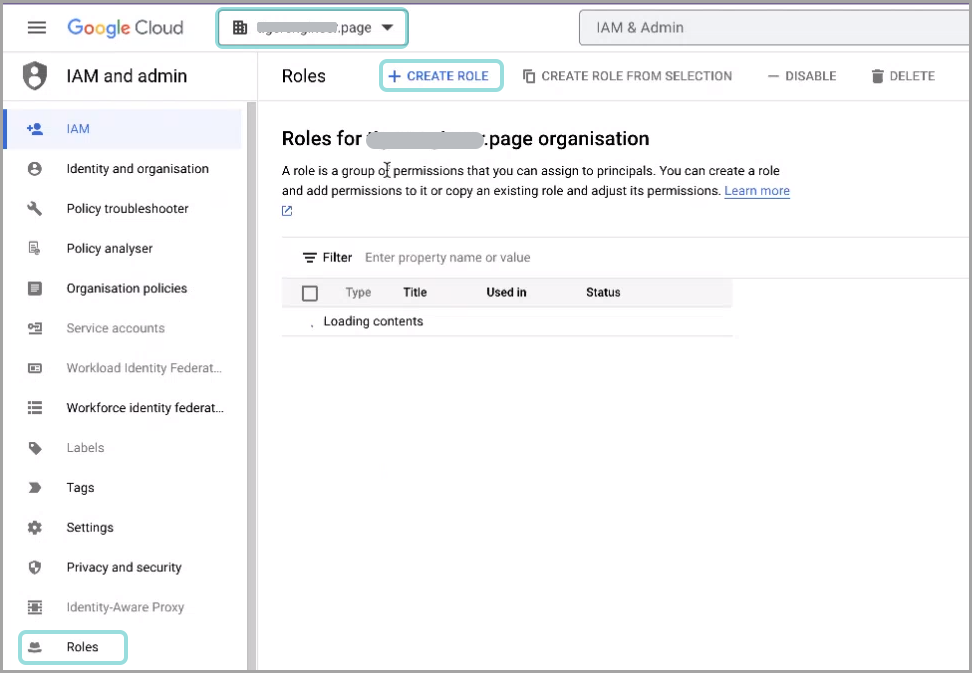Screen dimensions: 972x673
Task: Click the Google Cloud logo
Action: tap(125, 27)
